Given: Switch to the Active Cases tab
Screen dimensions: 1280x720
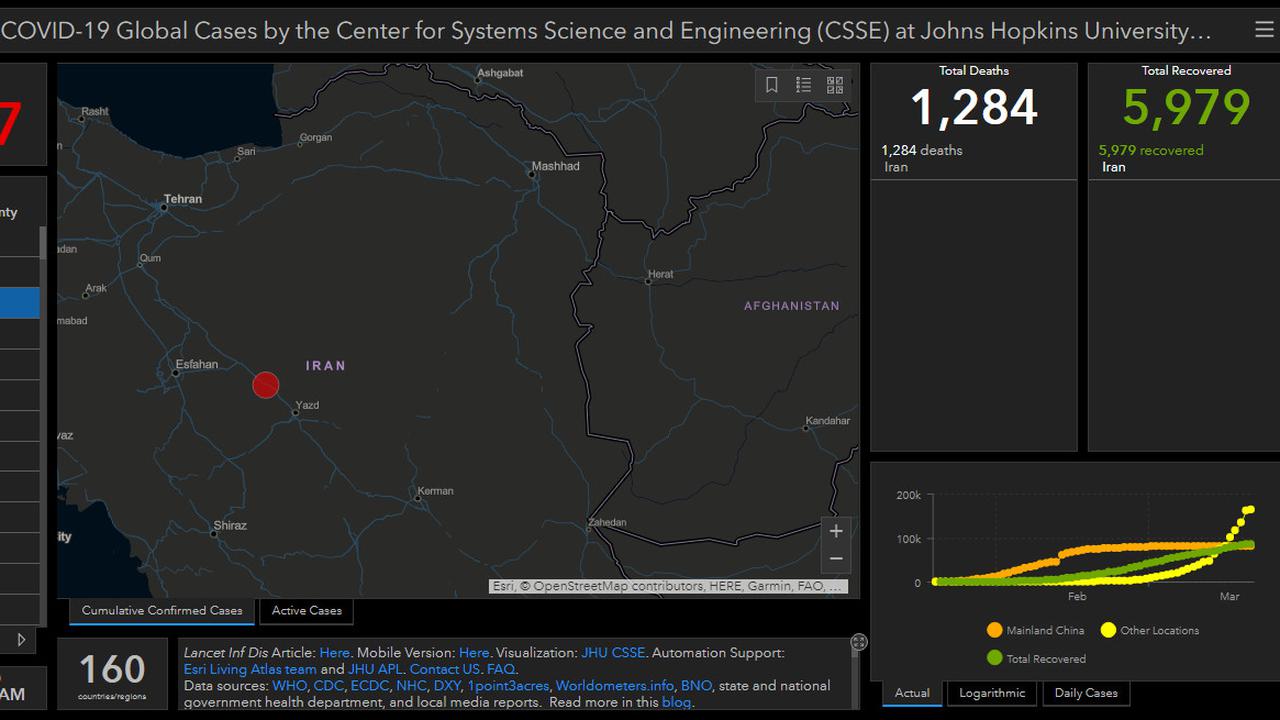Looking at the screenshot, I should (307, 610).
